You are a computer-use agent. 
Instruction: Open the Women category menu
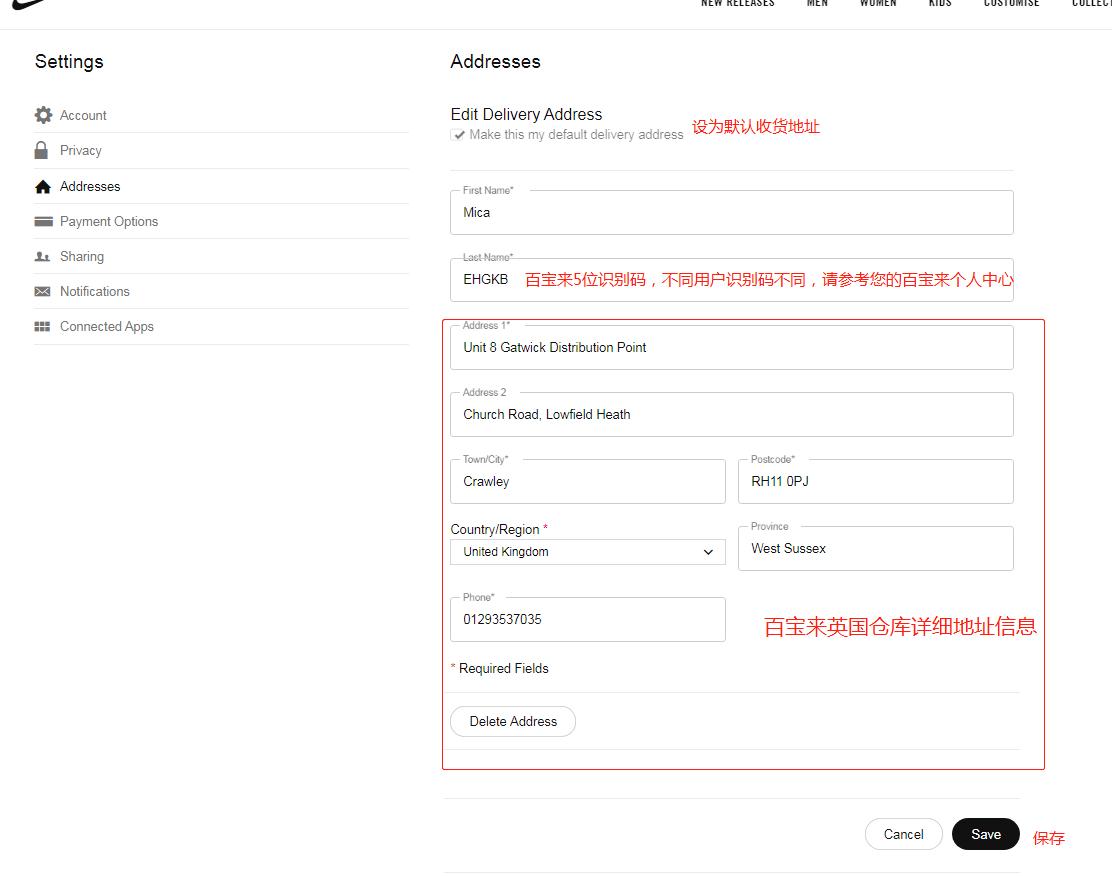(x=878, y=4)
